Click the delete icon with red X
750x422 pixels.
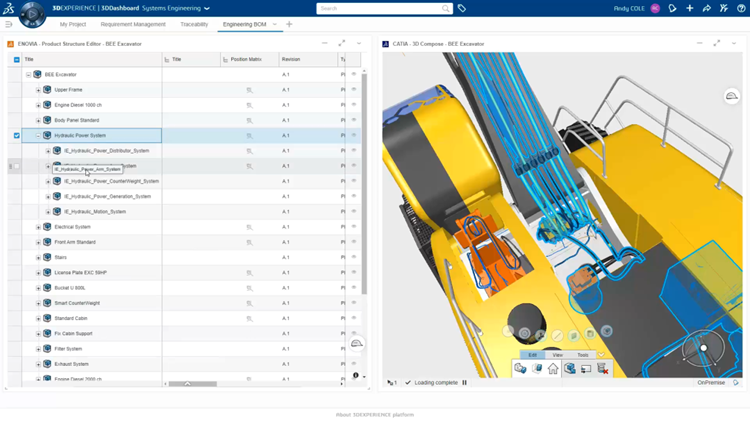coord(603,369)
